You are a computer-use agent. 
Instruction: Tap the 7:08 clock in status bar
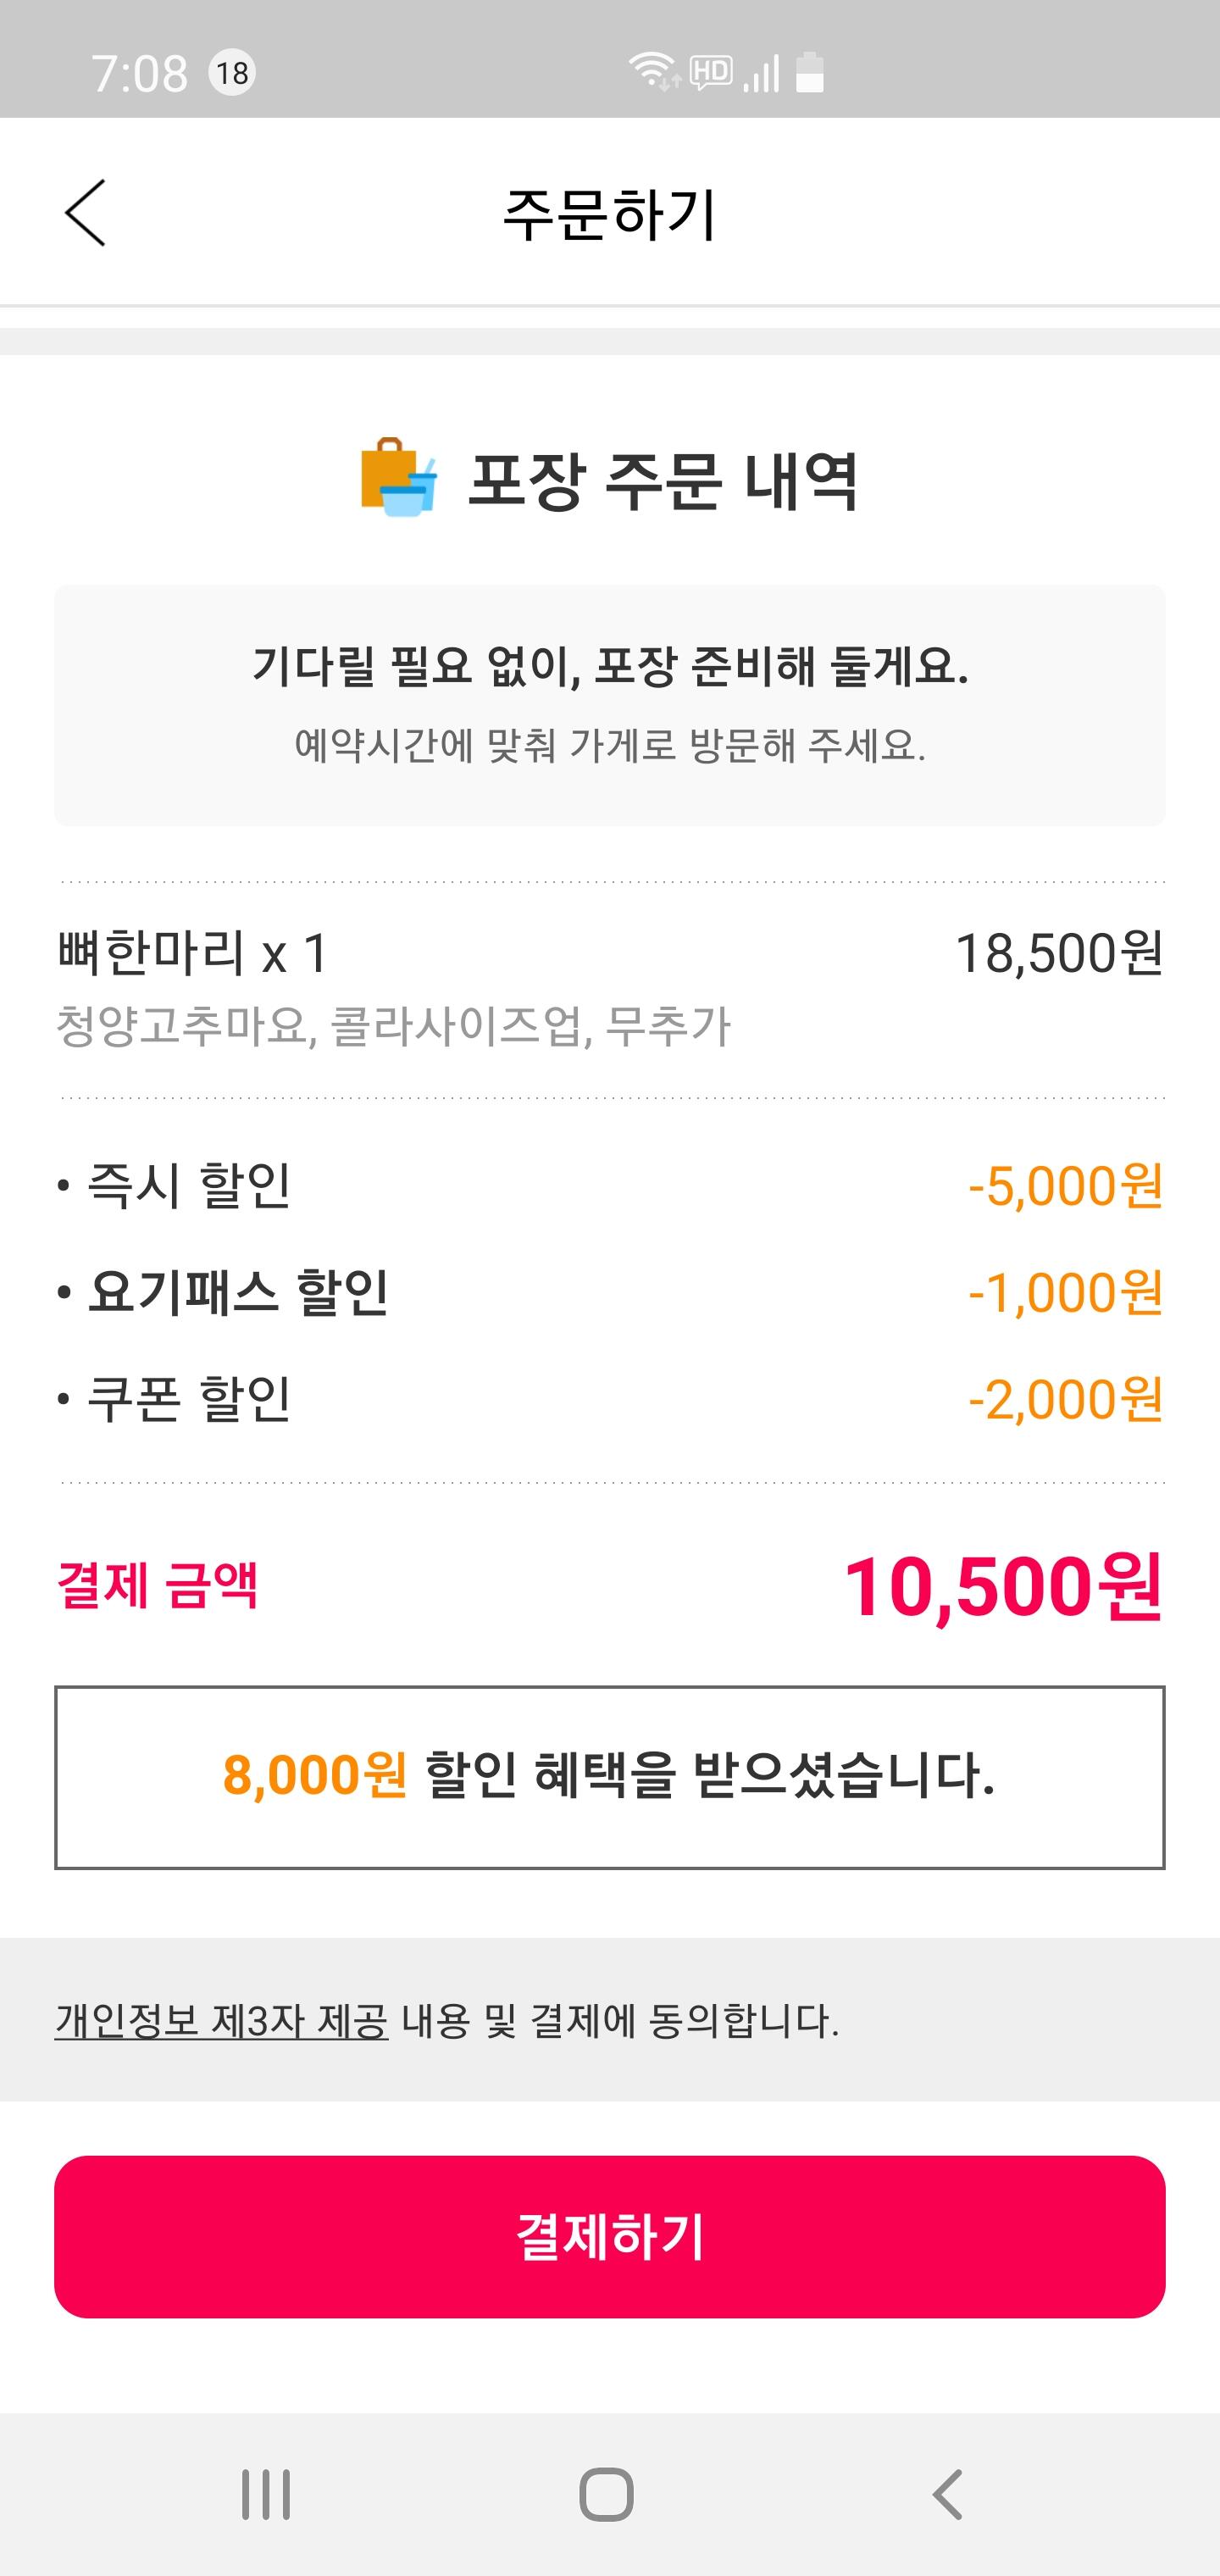point(139,73)
